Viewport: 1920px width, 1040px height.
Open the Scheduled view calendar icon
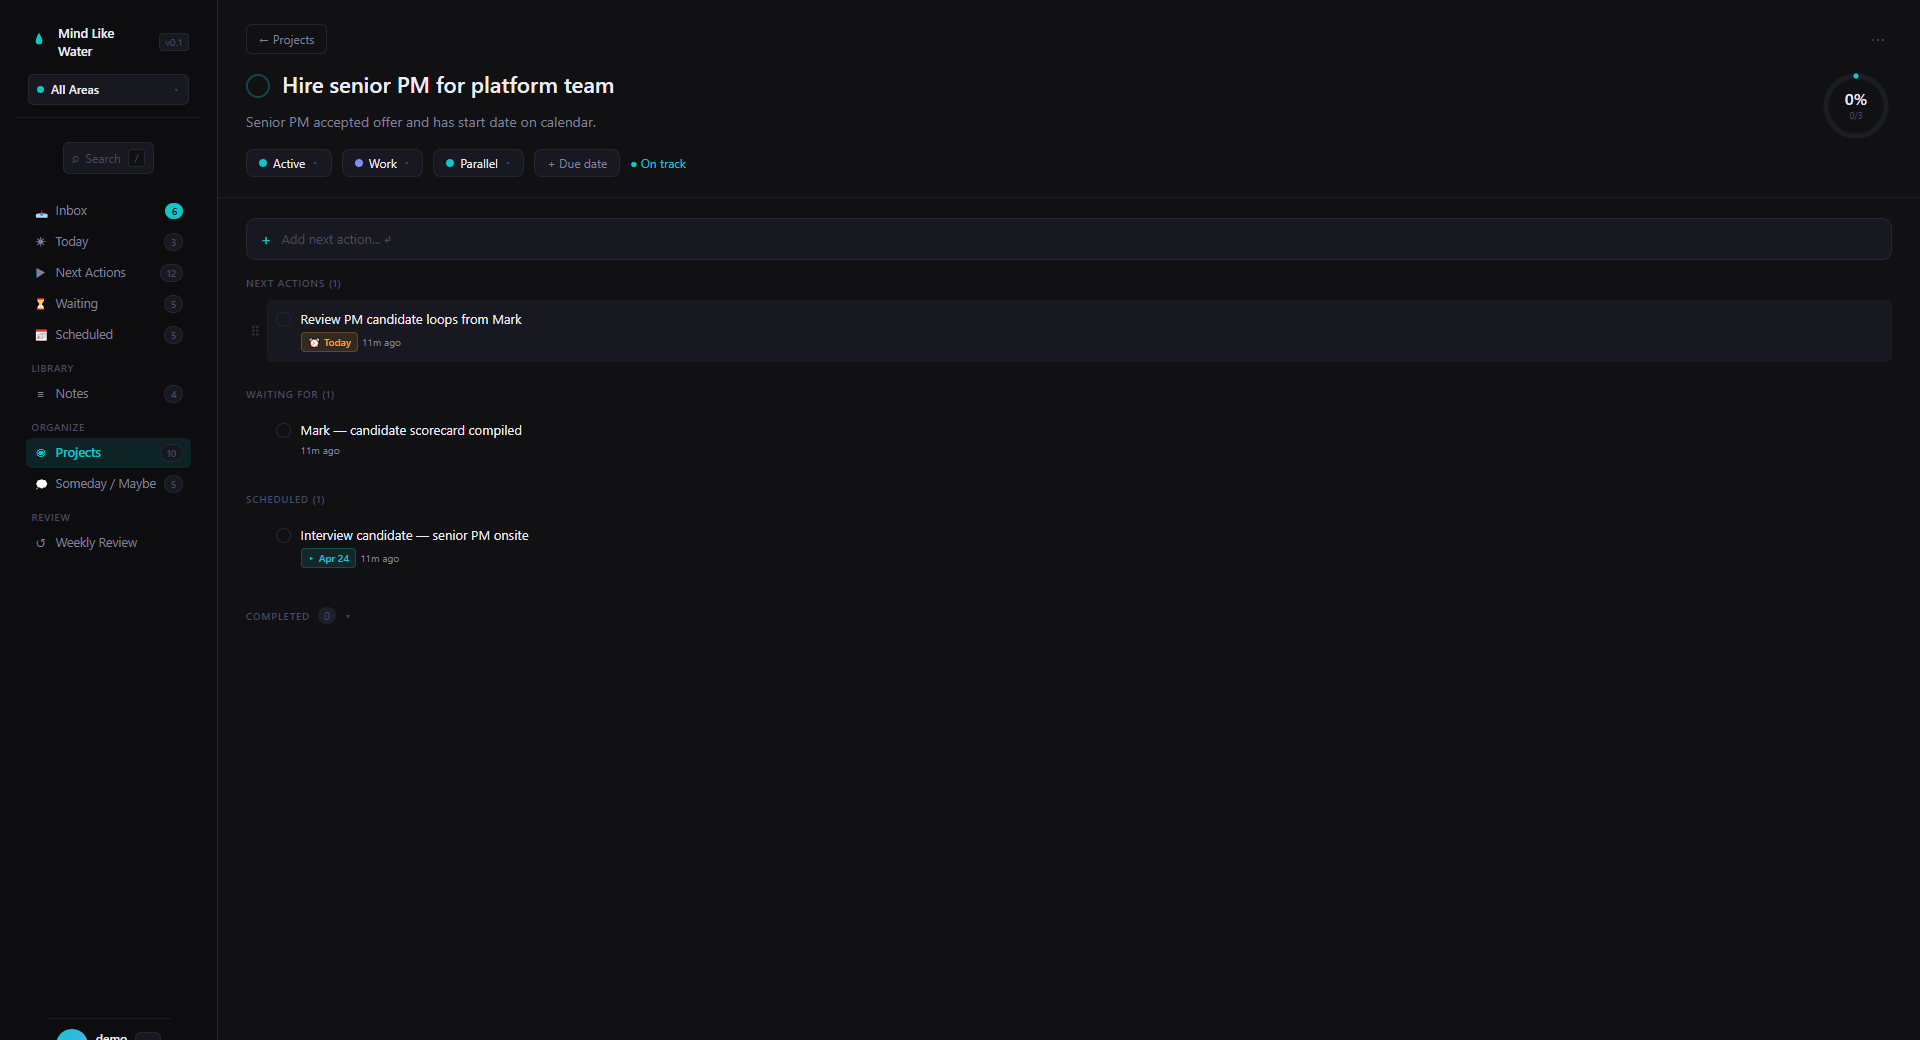[x=40, y=335]
